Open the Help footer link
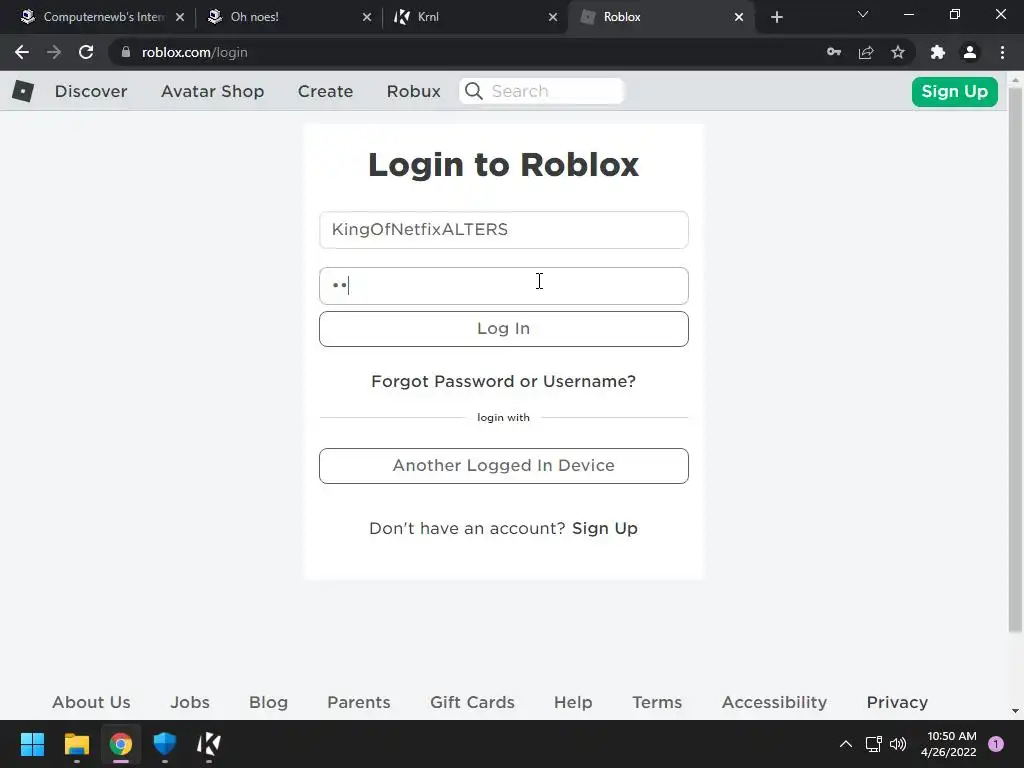The image size is (1024, 768). pos(573,702)
